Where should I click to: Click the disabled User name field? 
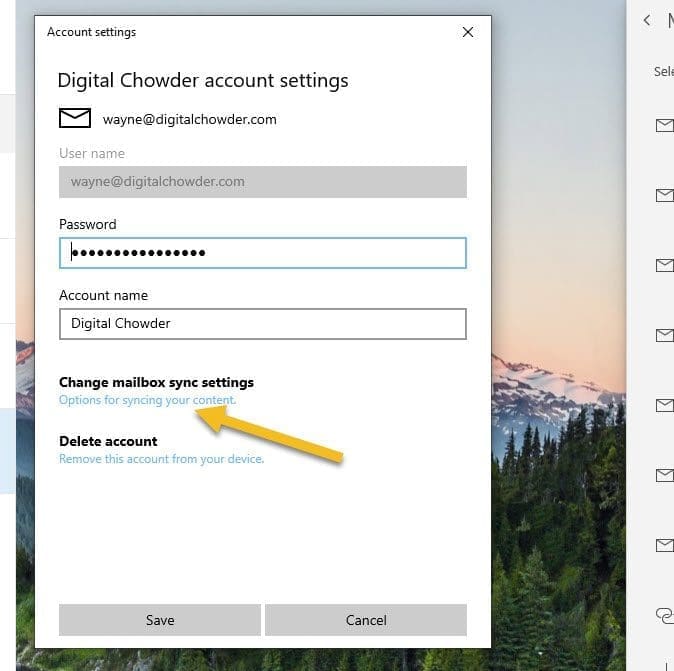coord(263,182)
